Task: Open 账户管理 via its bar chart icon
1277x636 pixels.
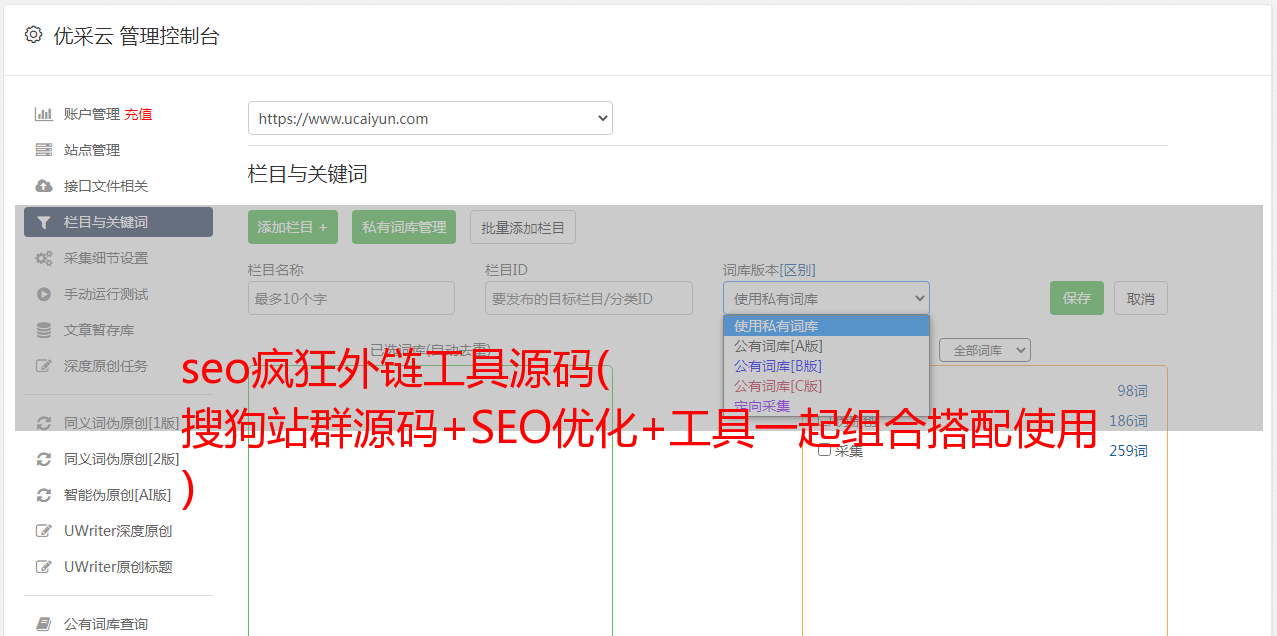Action: coord(43,114)
